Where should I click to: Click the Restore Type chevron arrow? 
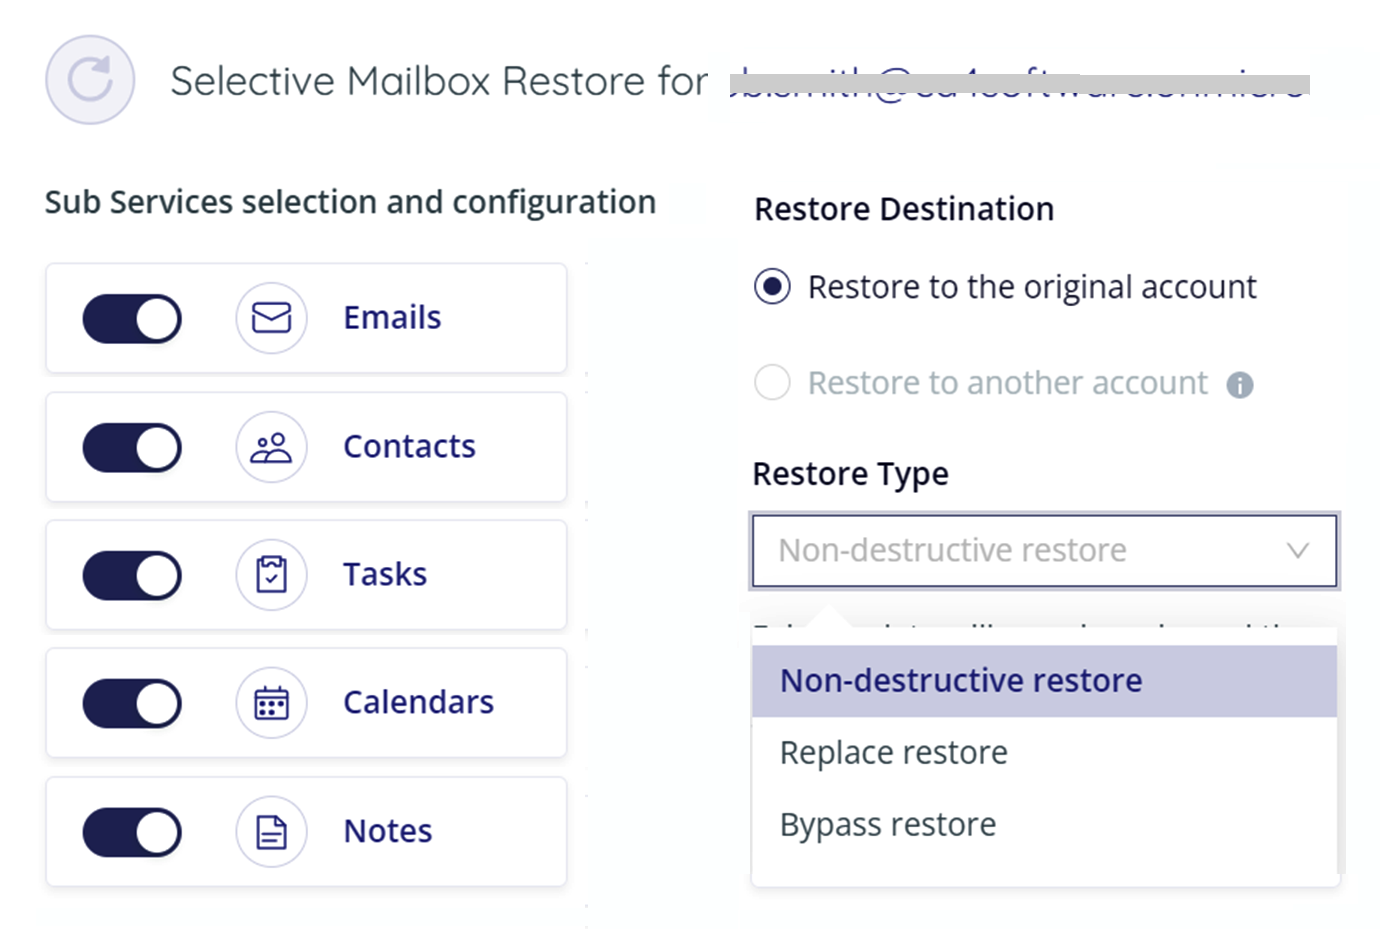[x=1298, y=551]
